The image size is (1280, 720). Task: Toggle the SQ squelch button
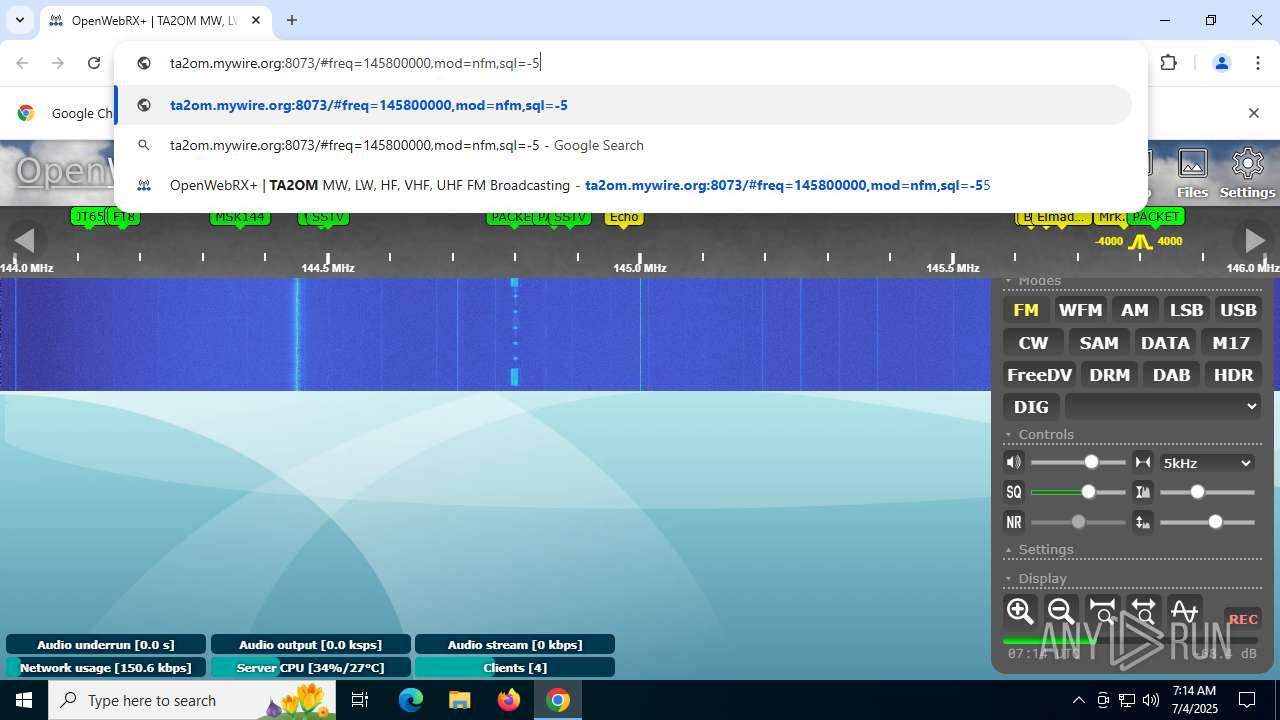[x=1014, y=492]
